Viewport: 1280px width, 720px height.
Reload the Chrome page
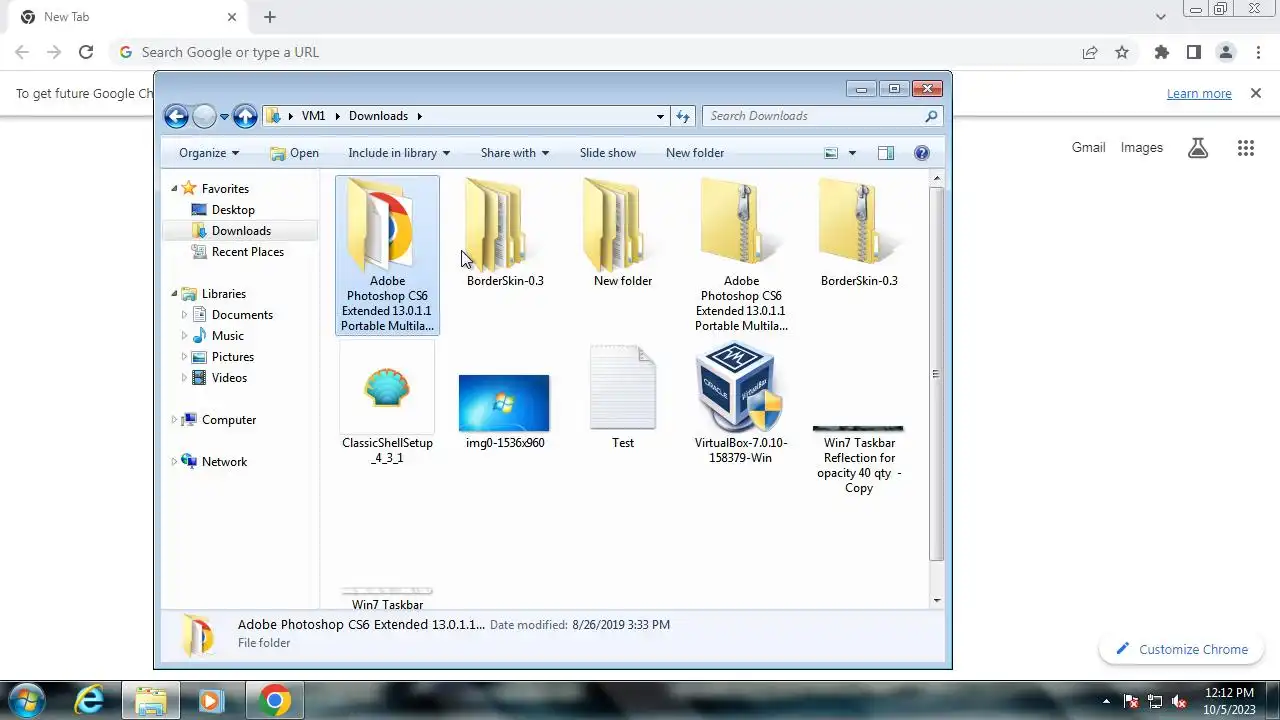(x=86, y=52)
